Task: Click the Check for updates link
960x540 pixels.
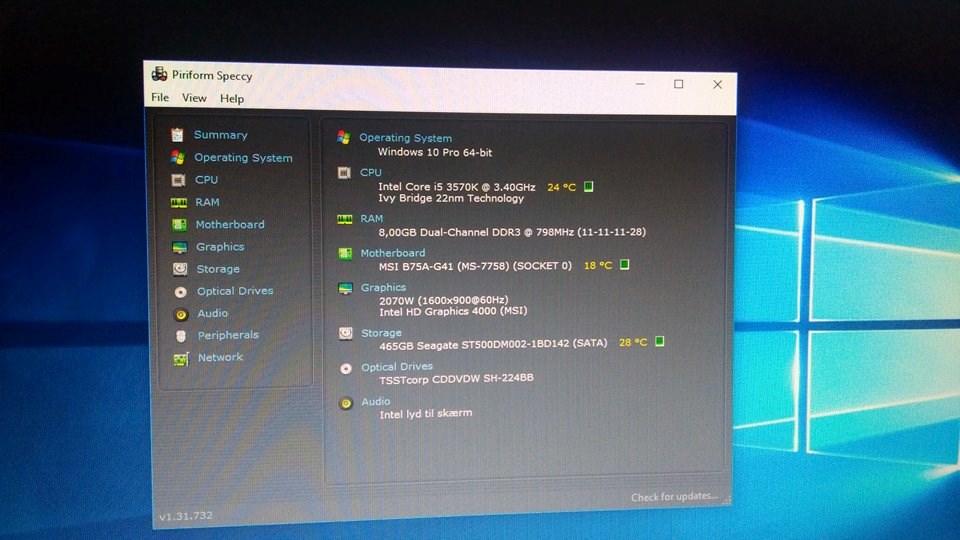Action: pos(674,497)
